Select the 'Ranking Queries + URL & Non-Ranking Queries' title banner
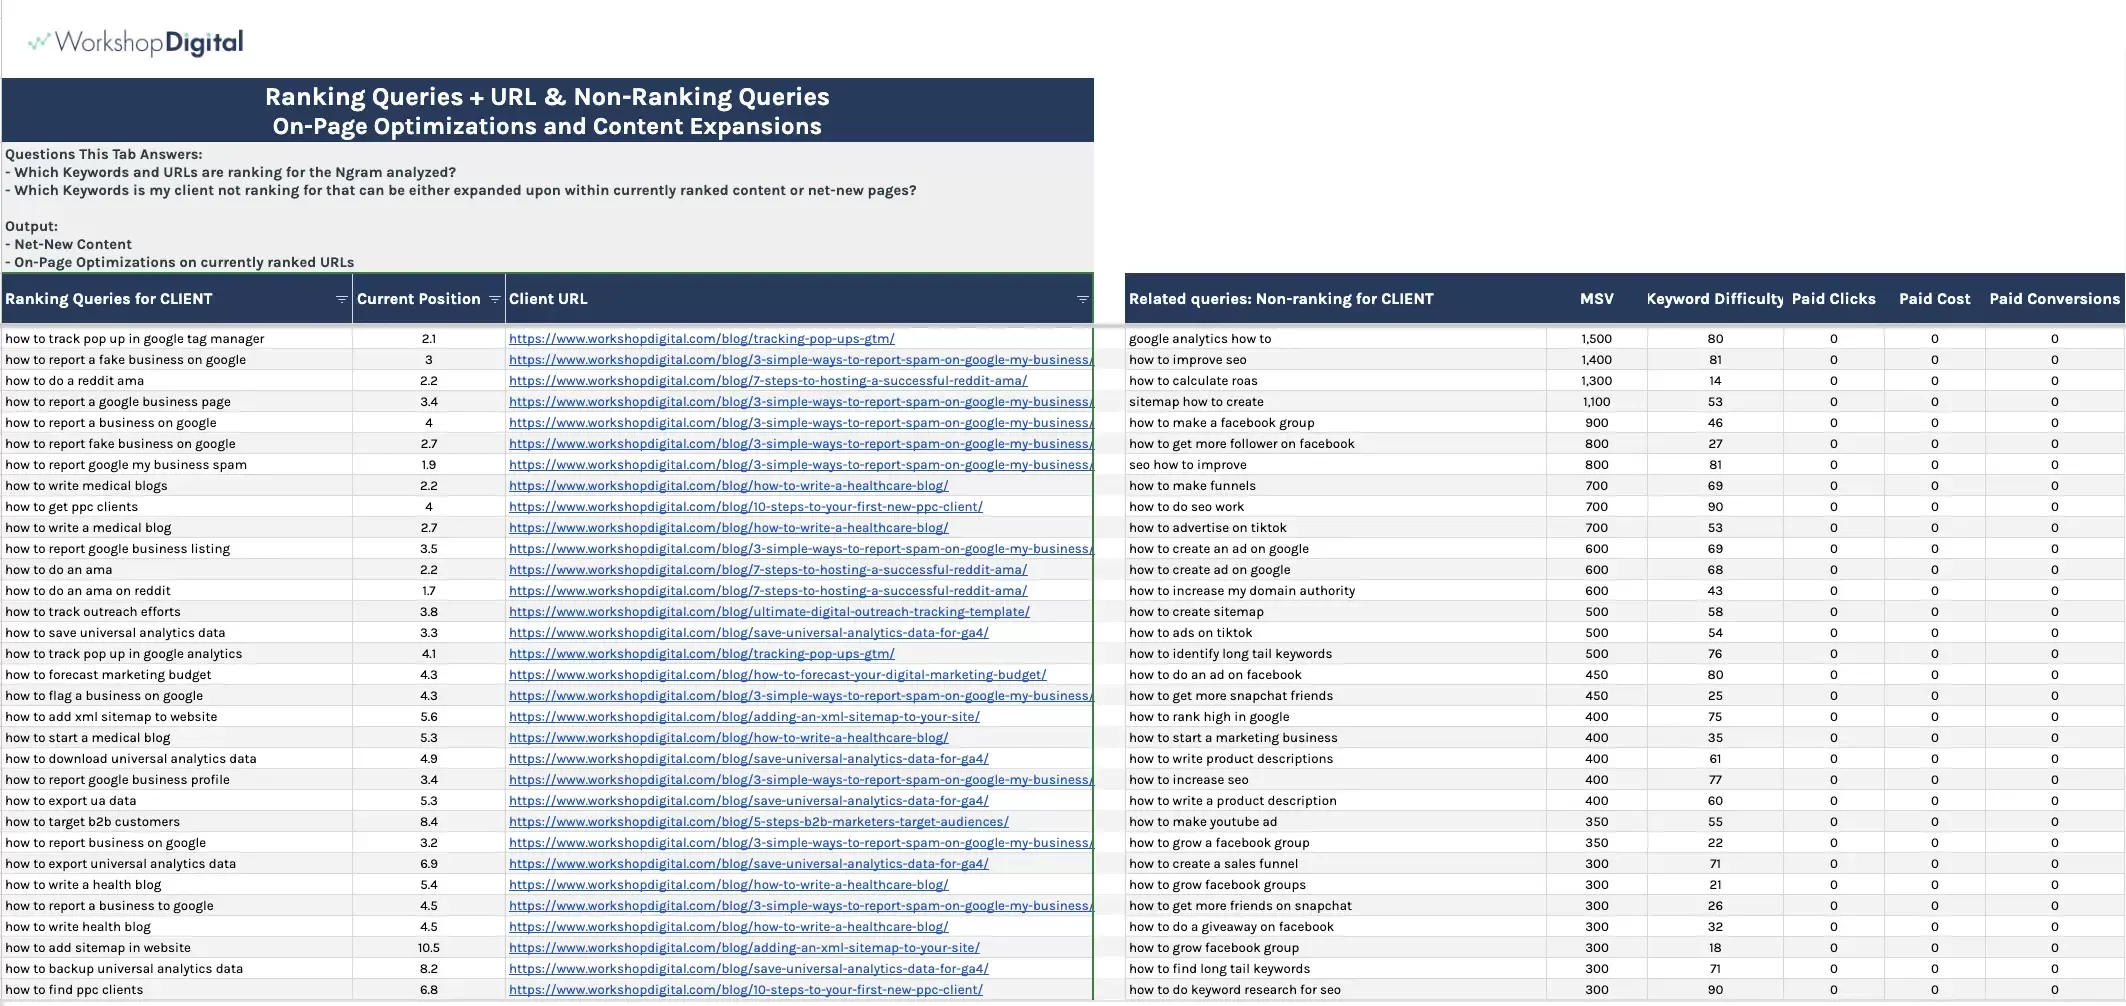Viewport: 2126px width, 1006px height. [x=547, y=110]
